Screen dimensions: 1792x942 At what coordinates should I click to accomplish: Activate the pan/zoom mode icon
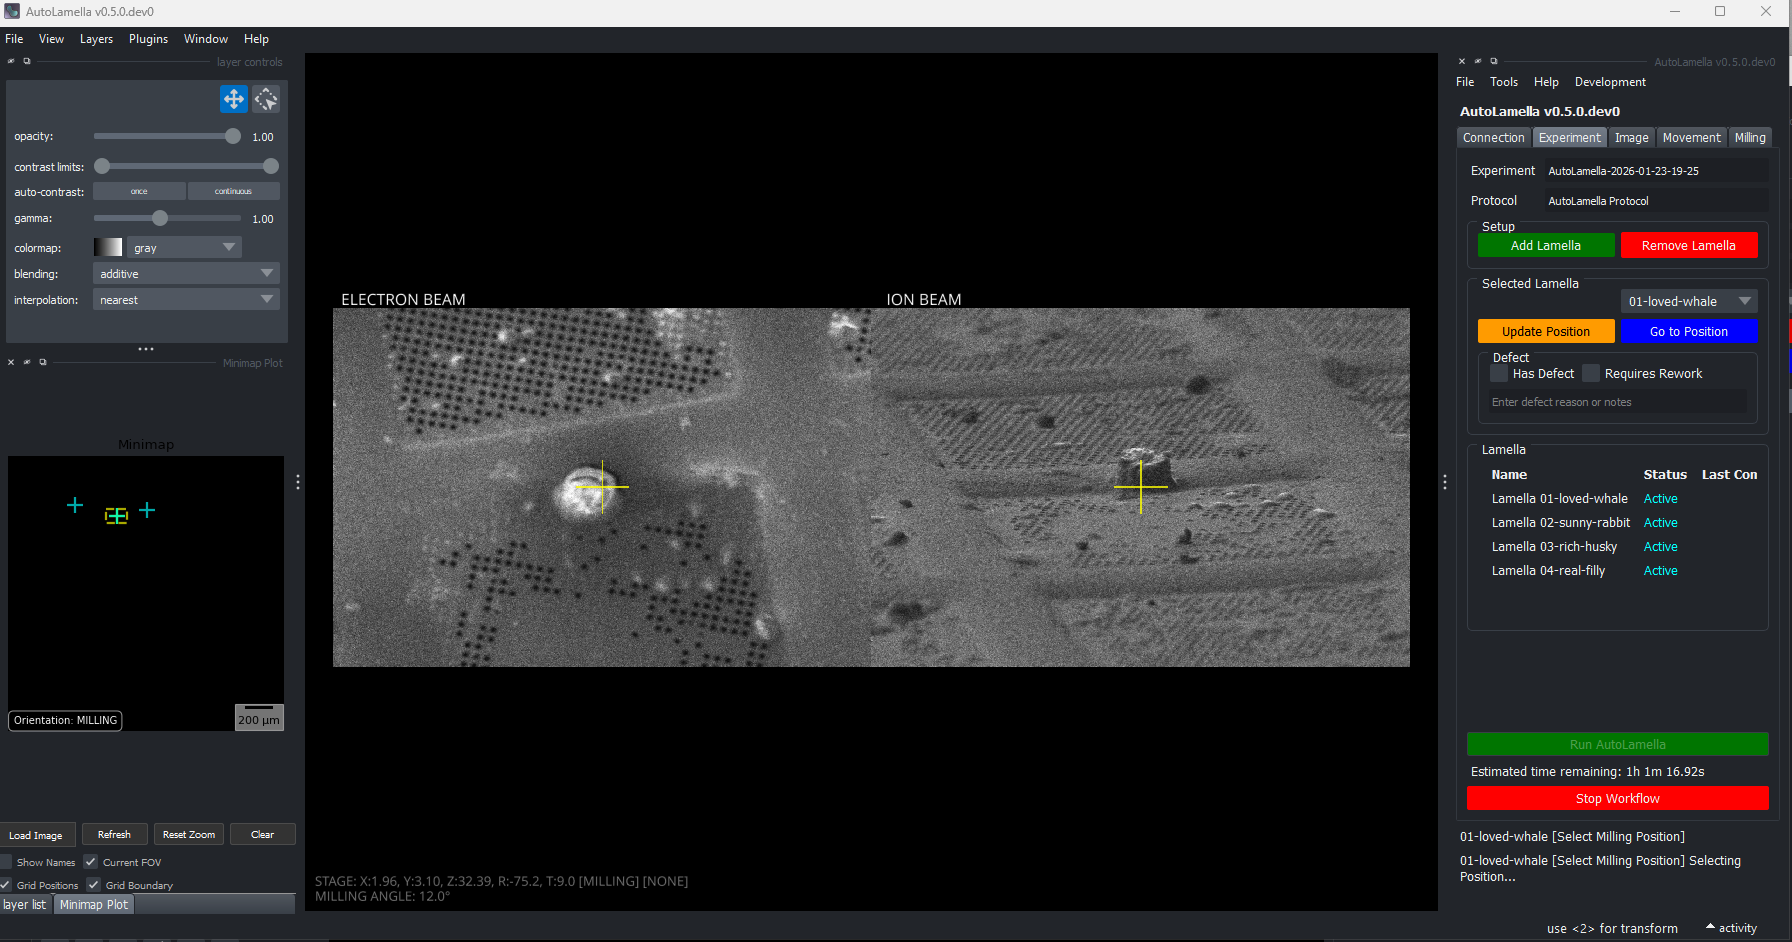coord(233,99)
